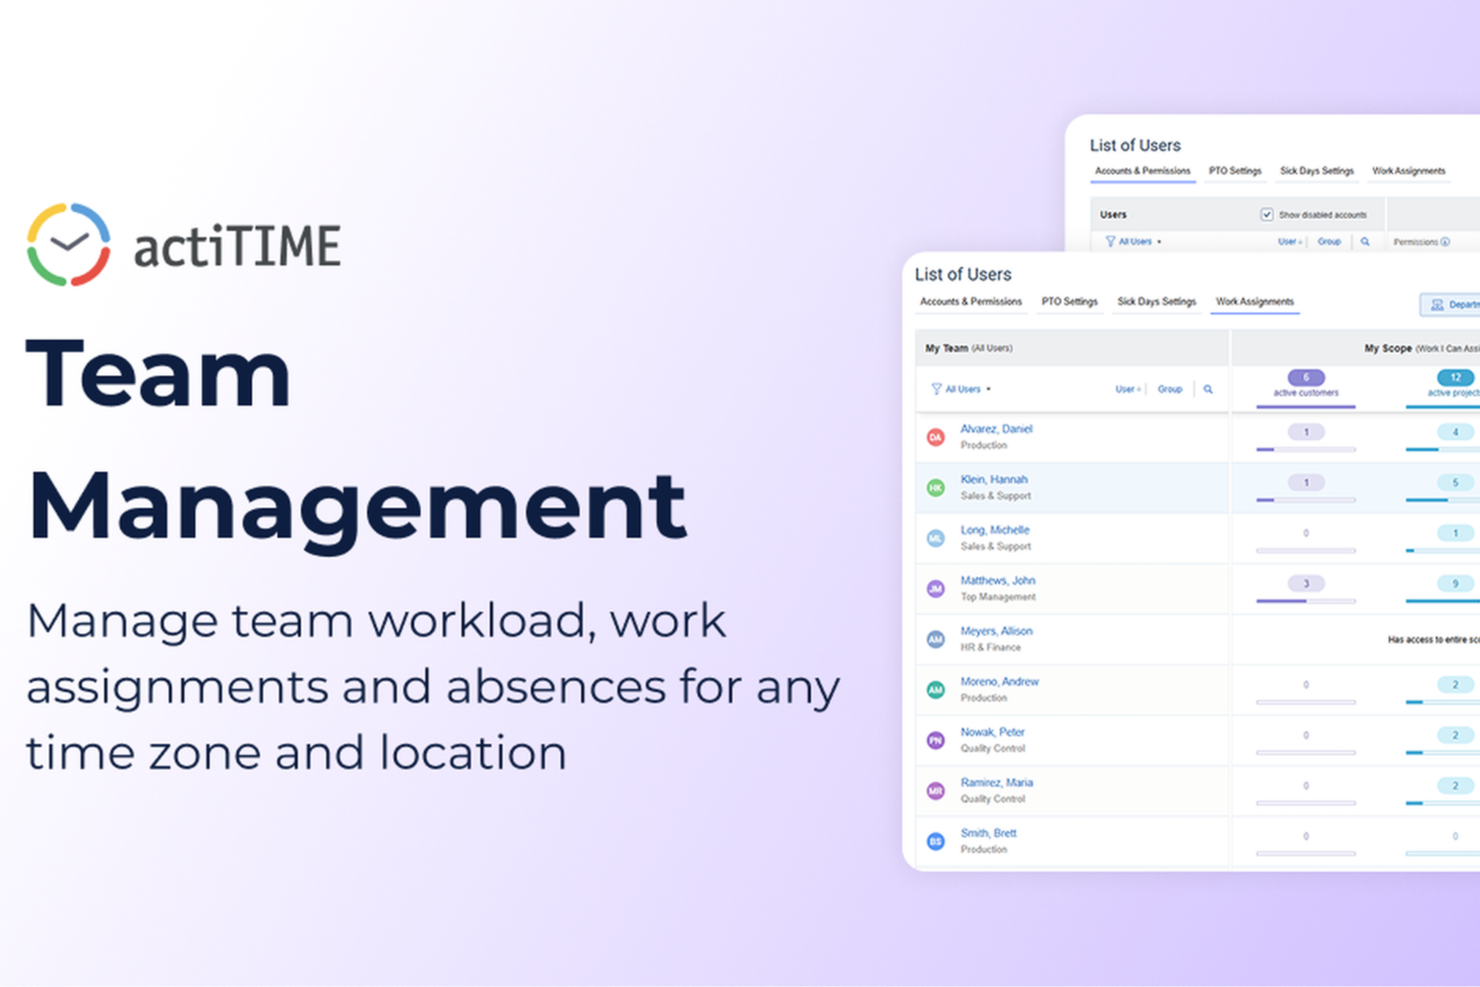The width and height of the screenshot is (1480, 987).
Task: Switch to Work Assignments tab in the back window
Action: (x=1408, y=171)
